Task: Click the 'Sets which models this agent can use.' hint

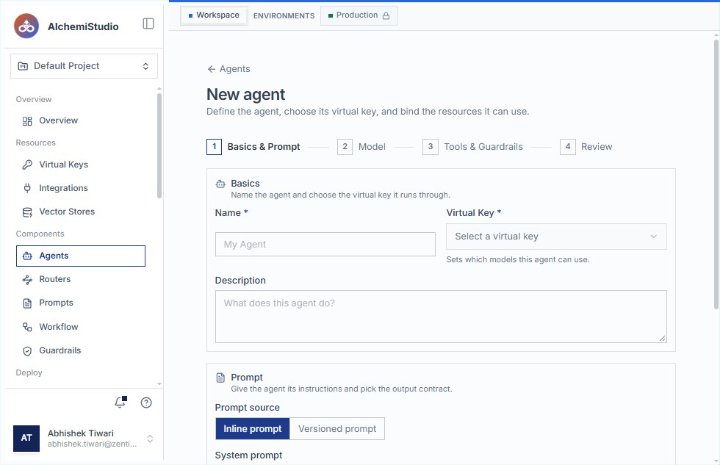Action: coord(518,259)
